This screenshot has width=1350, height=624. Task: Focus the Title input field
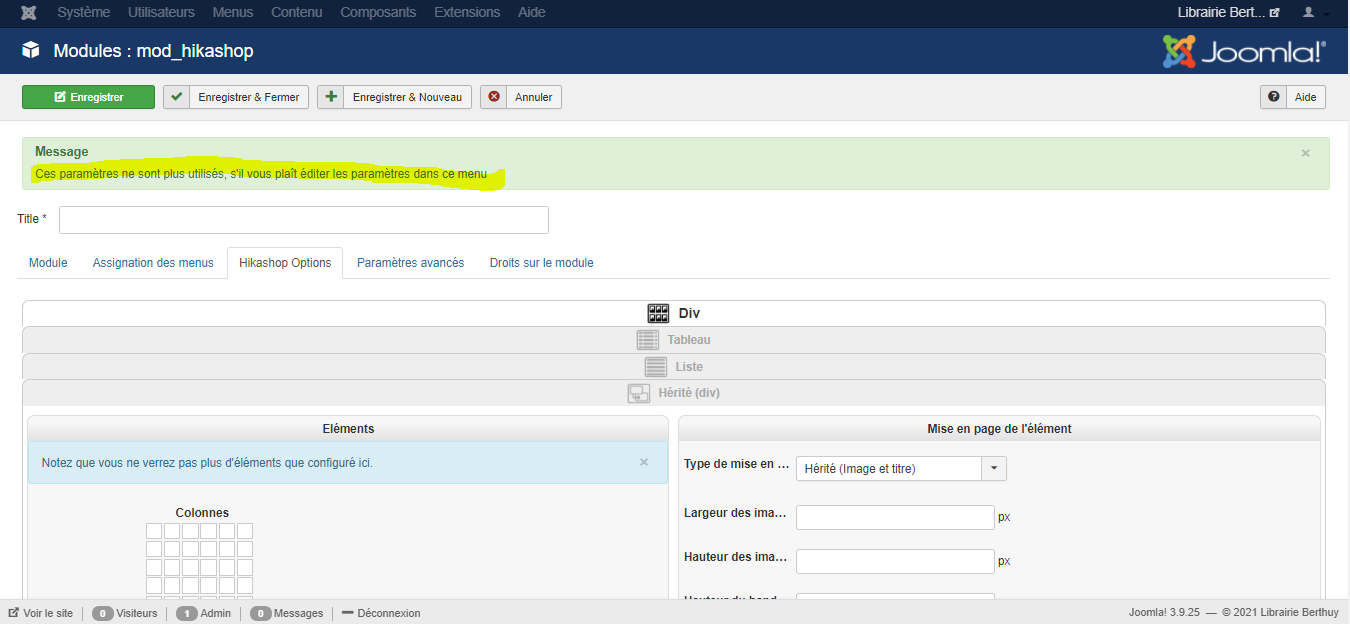304,220
